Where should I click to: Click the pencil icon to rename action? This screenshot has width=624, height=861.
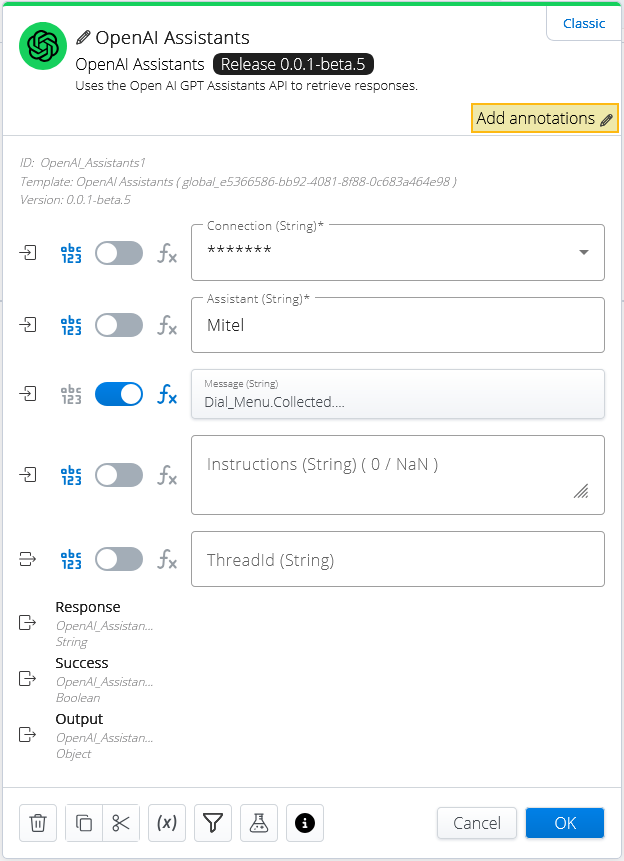click(83, 37)
